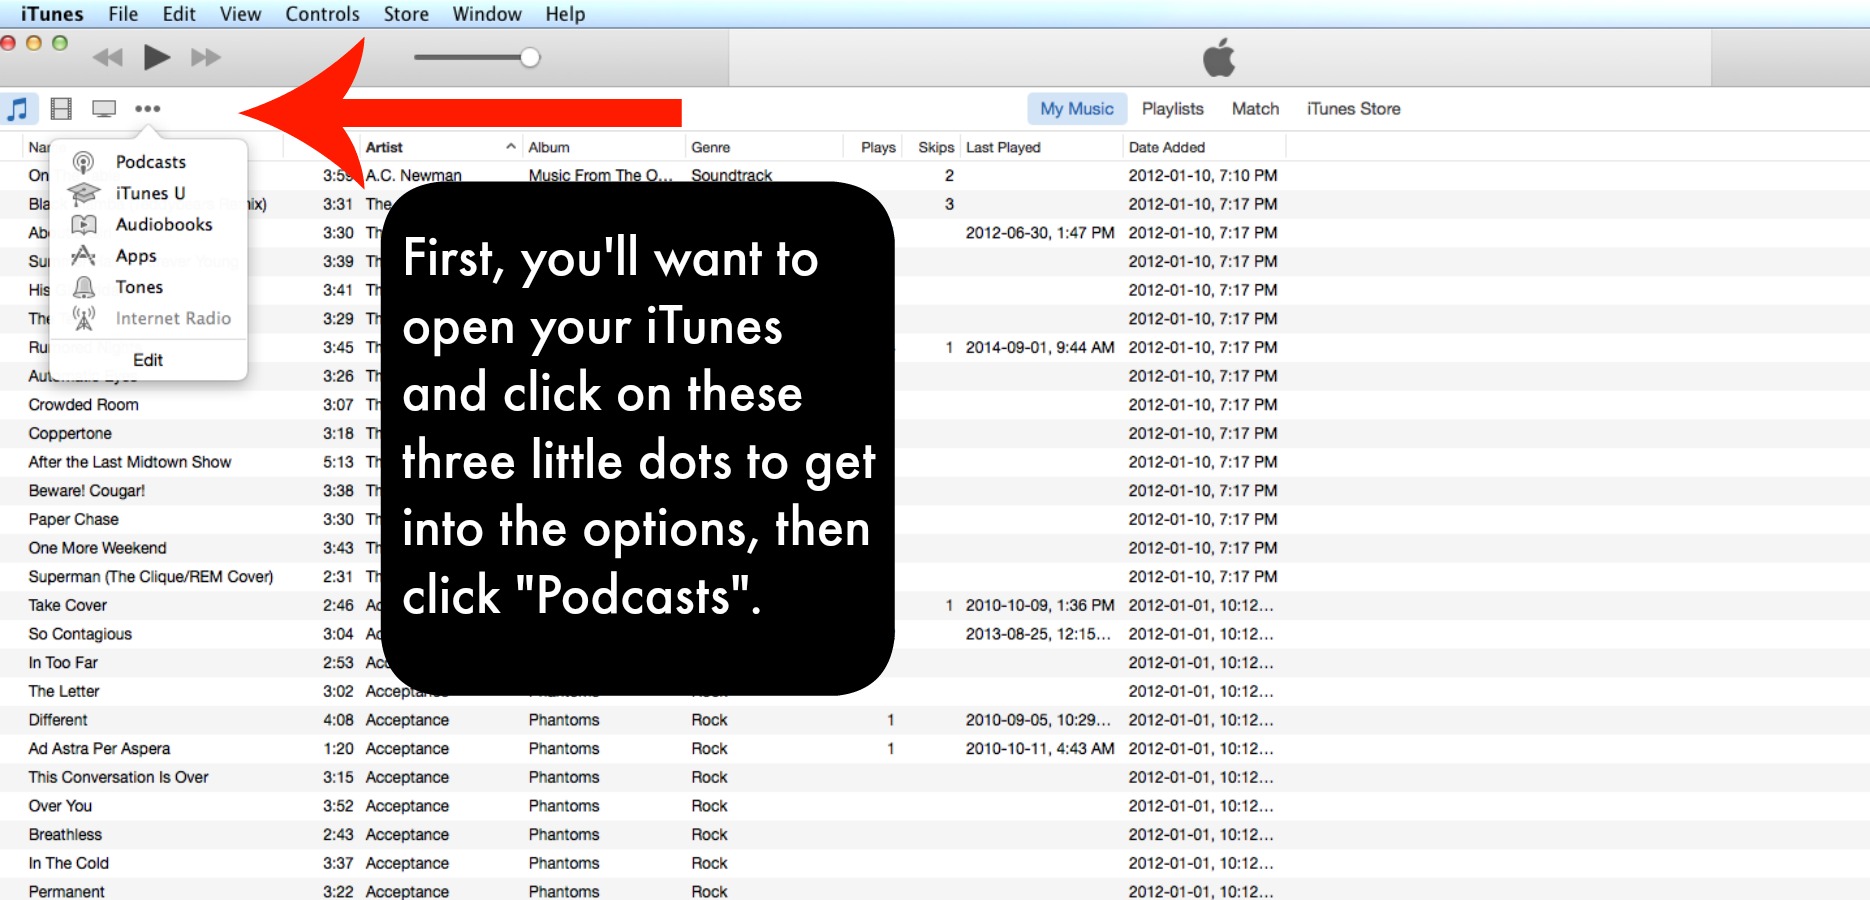Image resolution: width=1870 pixels, height=900 pixels.
Task: Switch to the Match tab
Action: point(1255,108)
